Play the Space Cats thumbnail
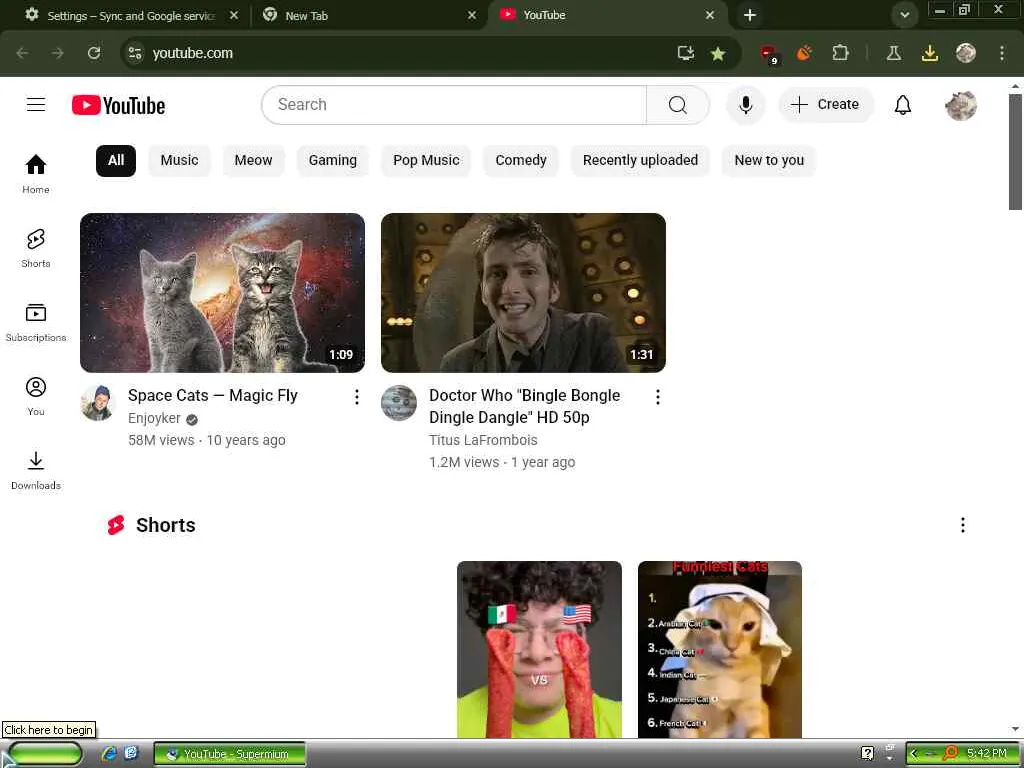This screenshot has width=1024, height=768. tap(222, 293)
